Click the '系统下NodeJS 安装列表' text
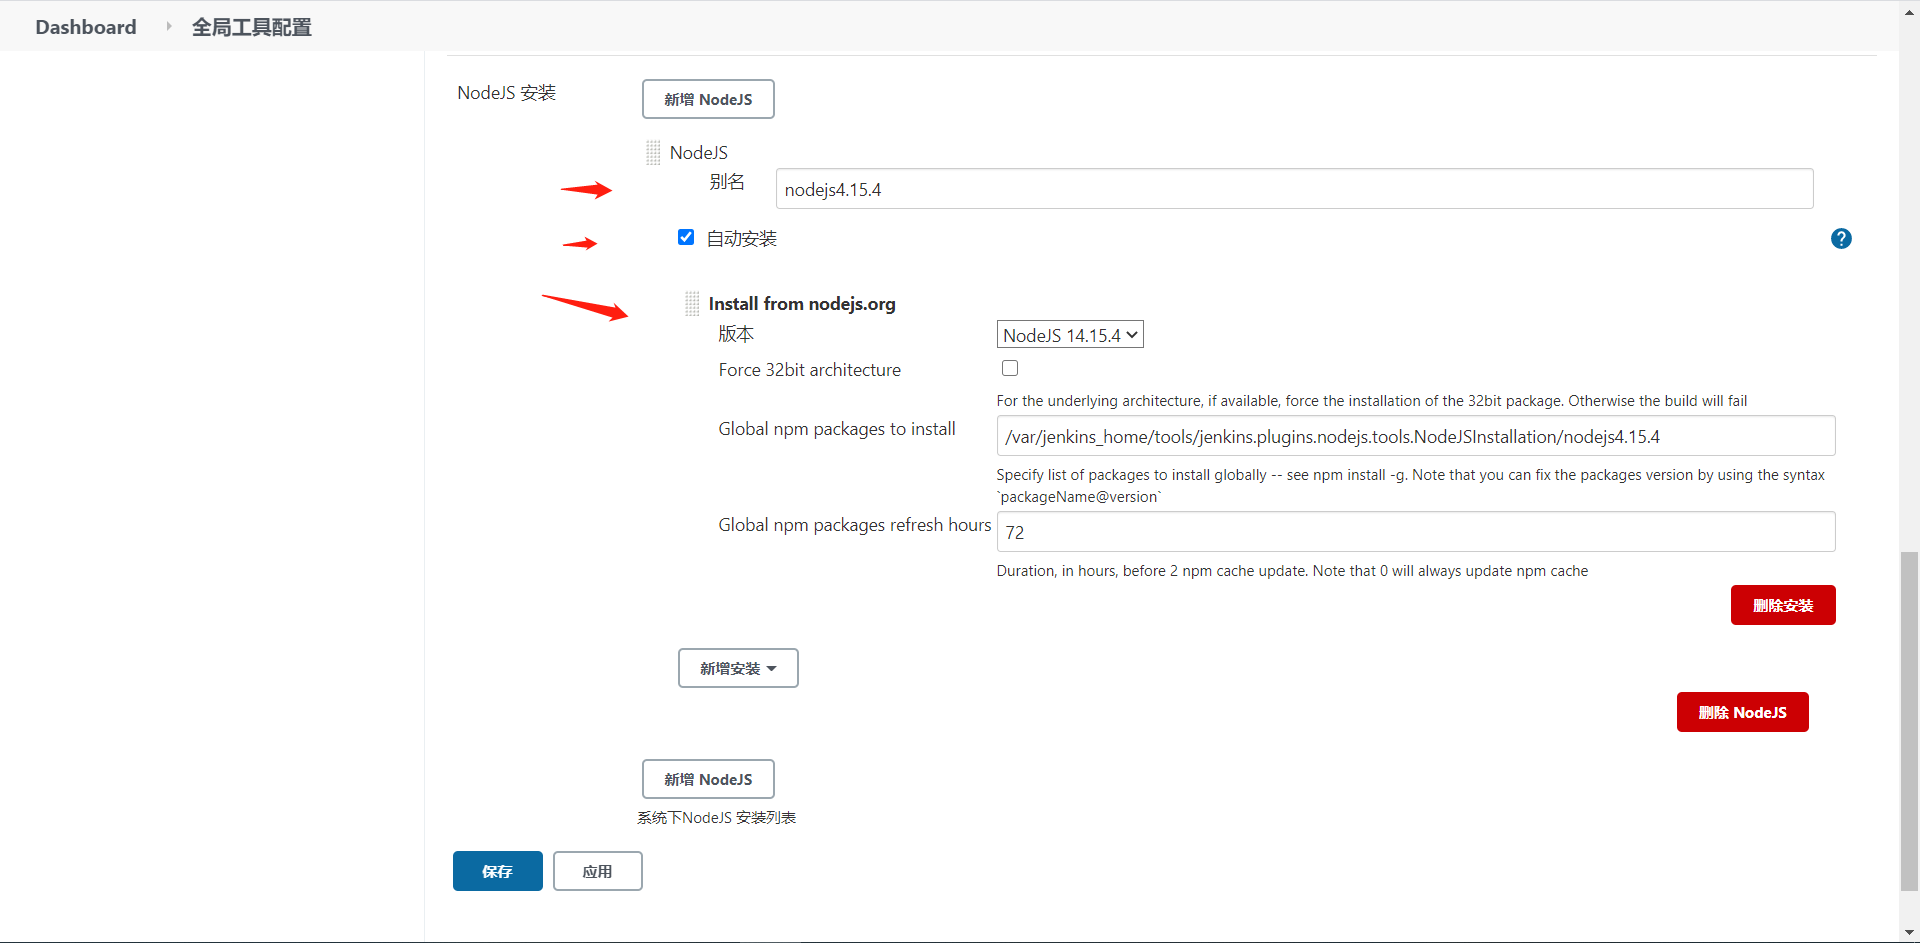 click(717, 818)
